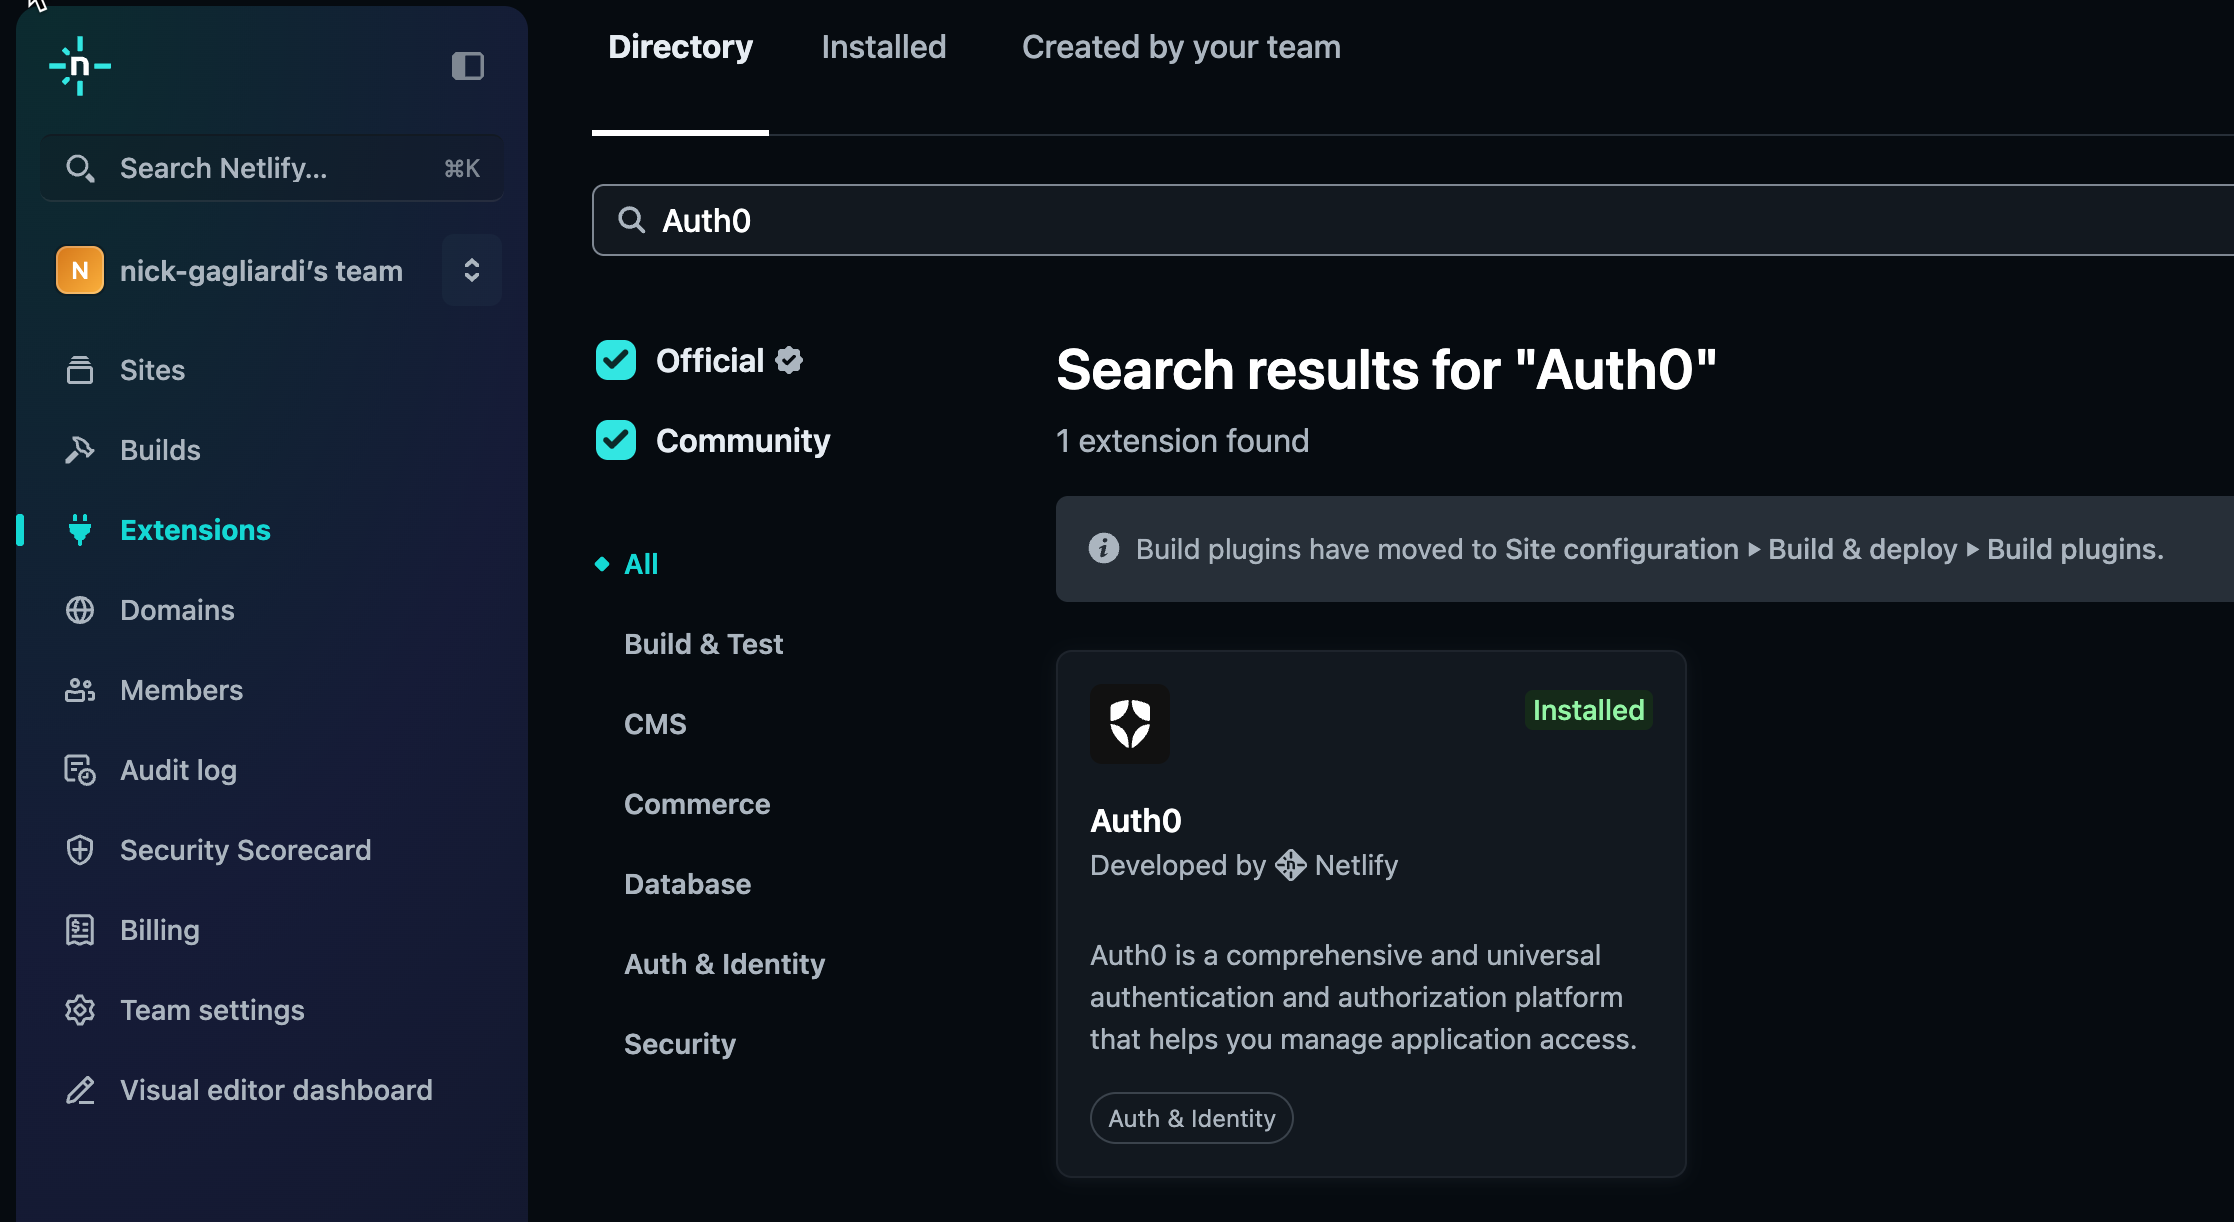The image size is (2234, 1222).
Task: Click the Builds hammer icon
Action: coord(80,450)
